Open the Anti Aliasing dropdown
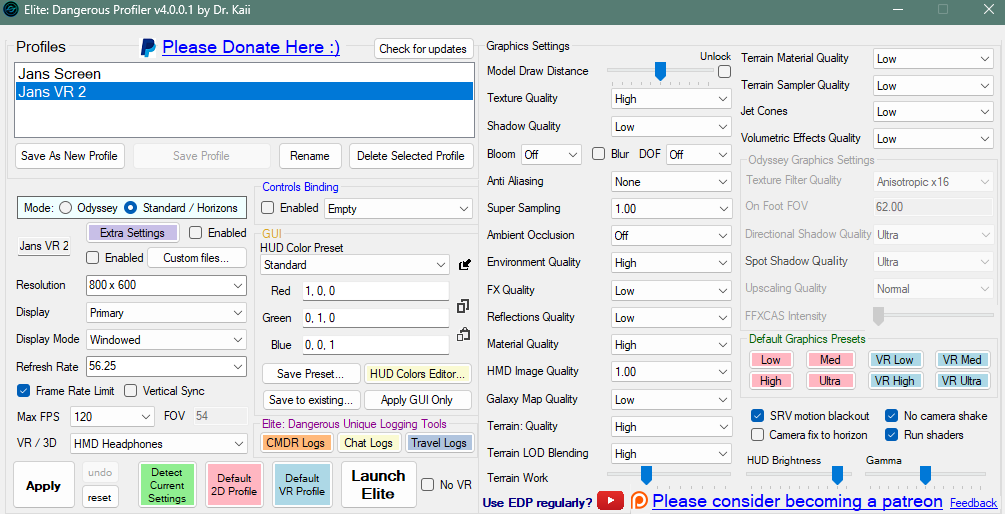 671,182
